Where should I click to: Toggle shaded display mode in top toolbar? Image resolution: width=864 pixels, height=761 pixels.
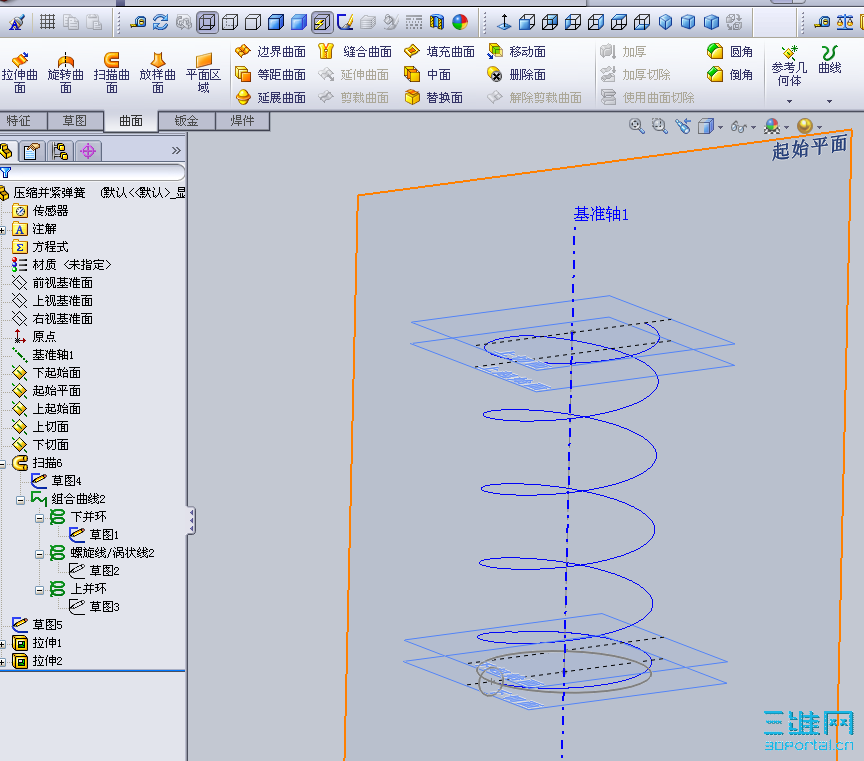pos(299,23)
